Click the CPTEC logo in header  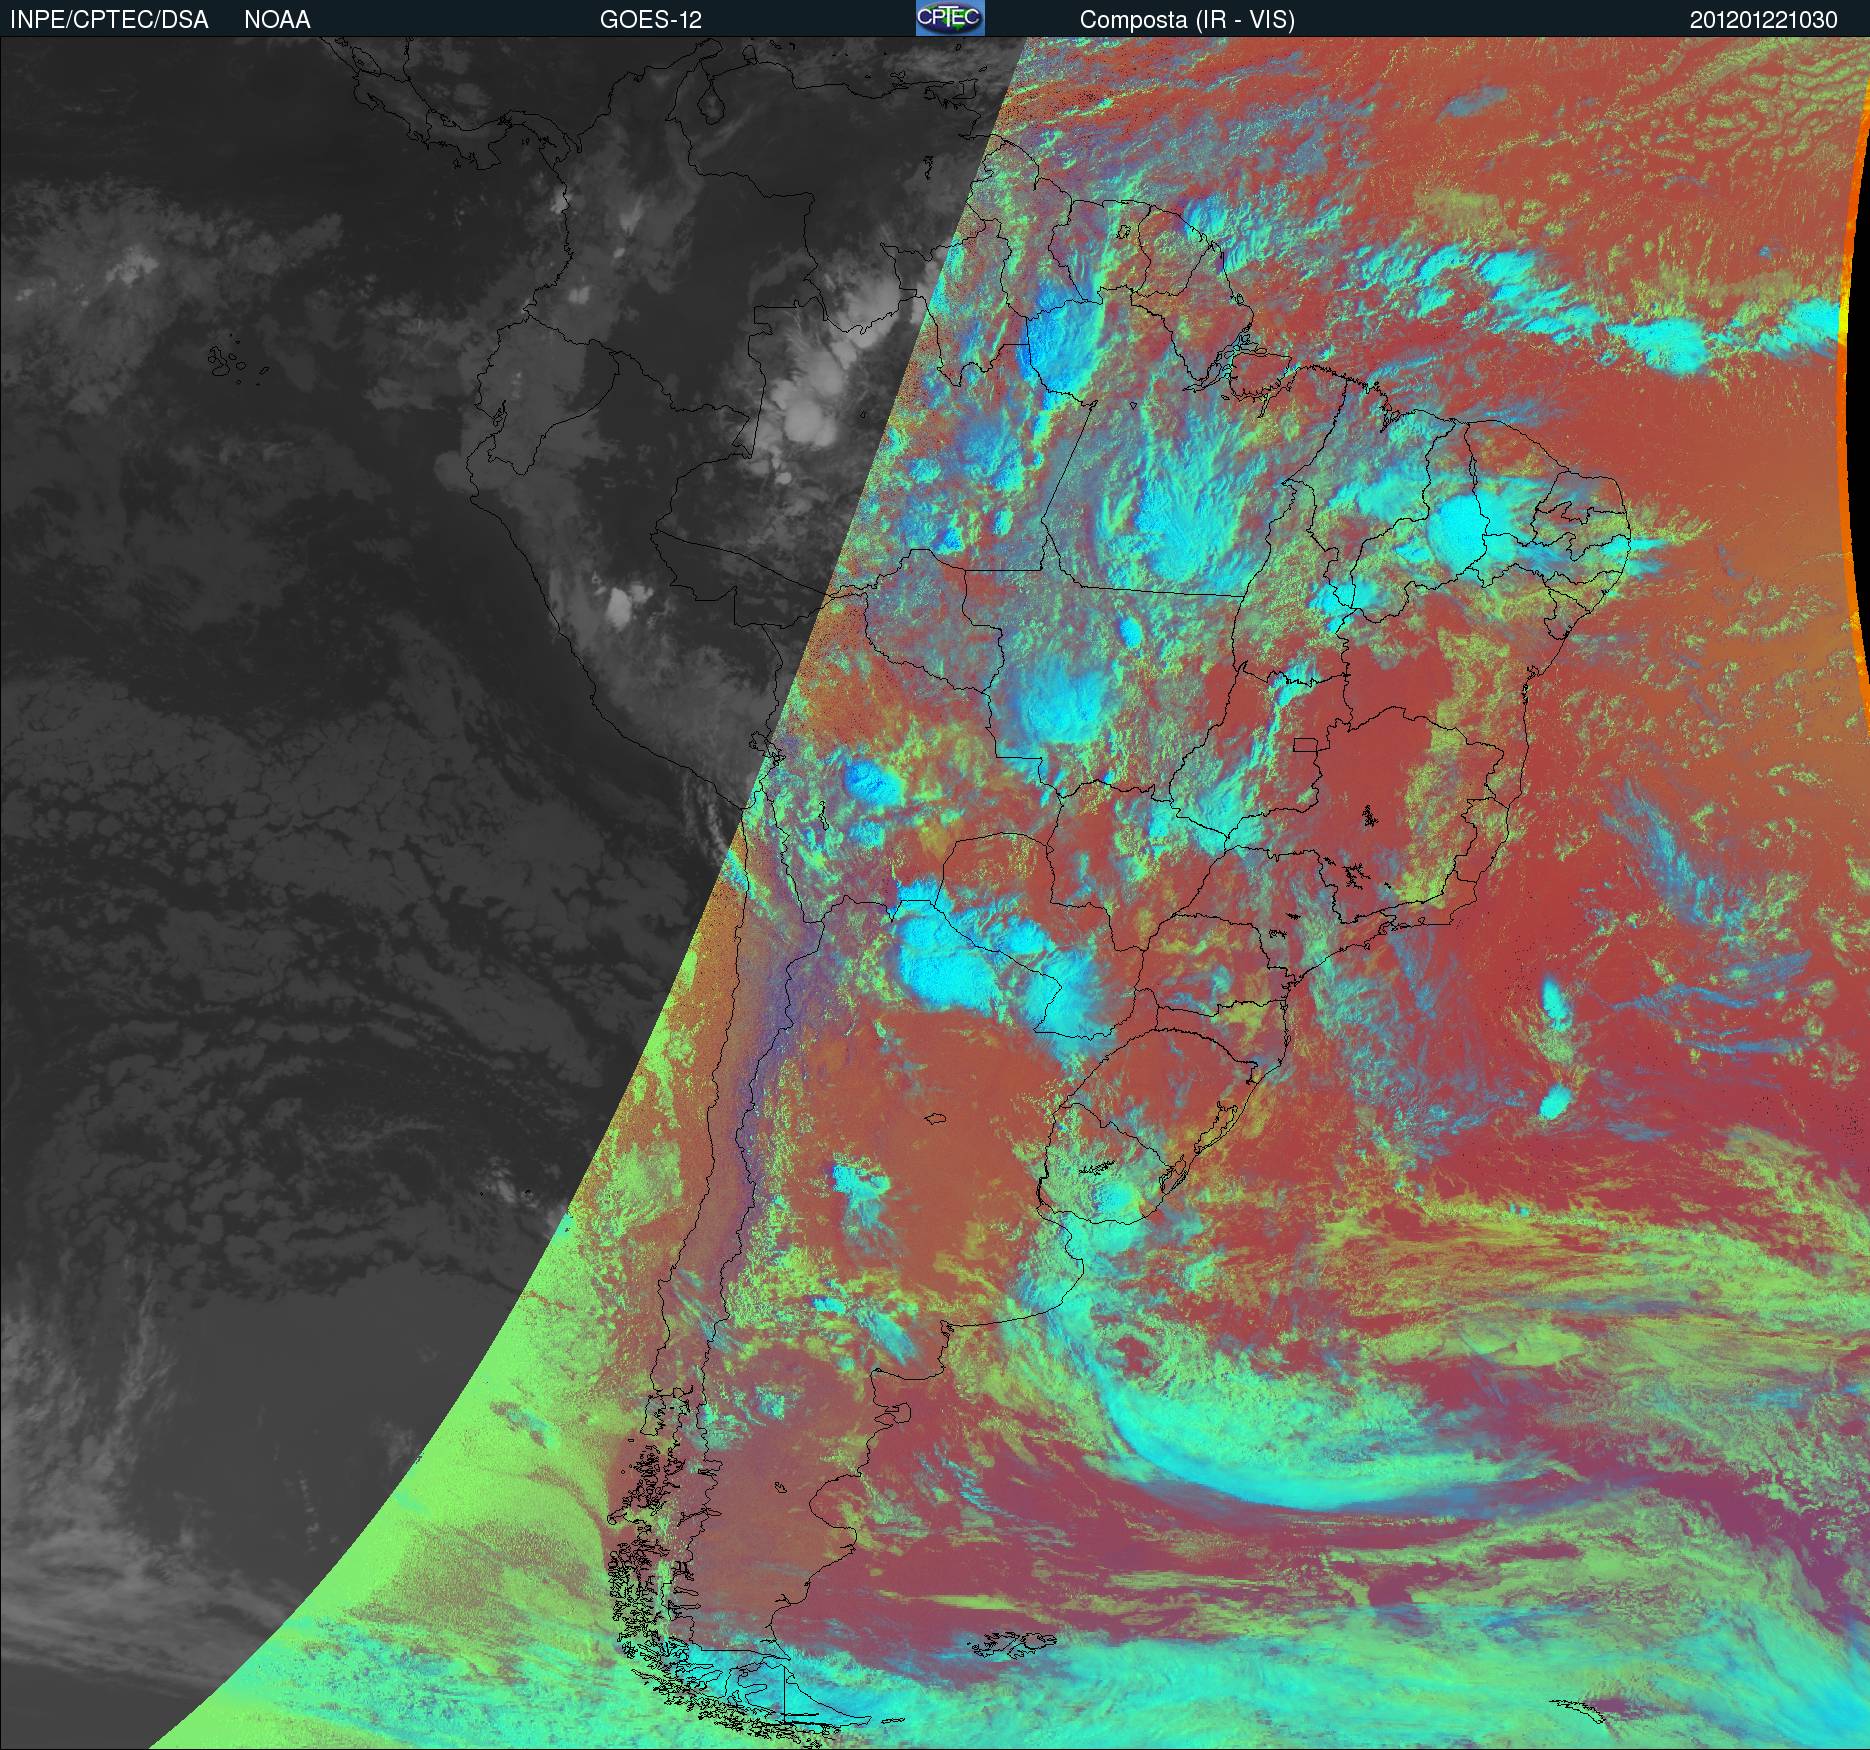[x=950, y=18]
